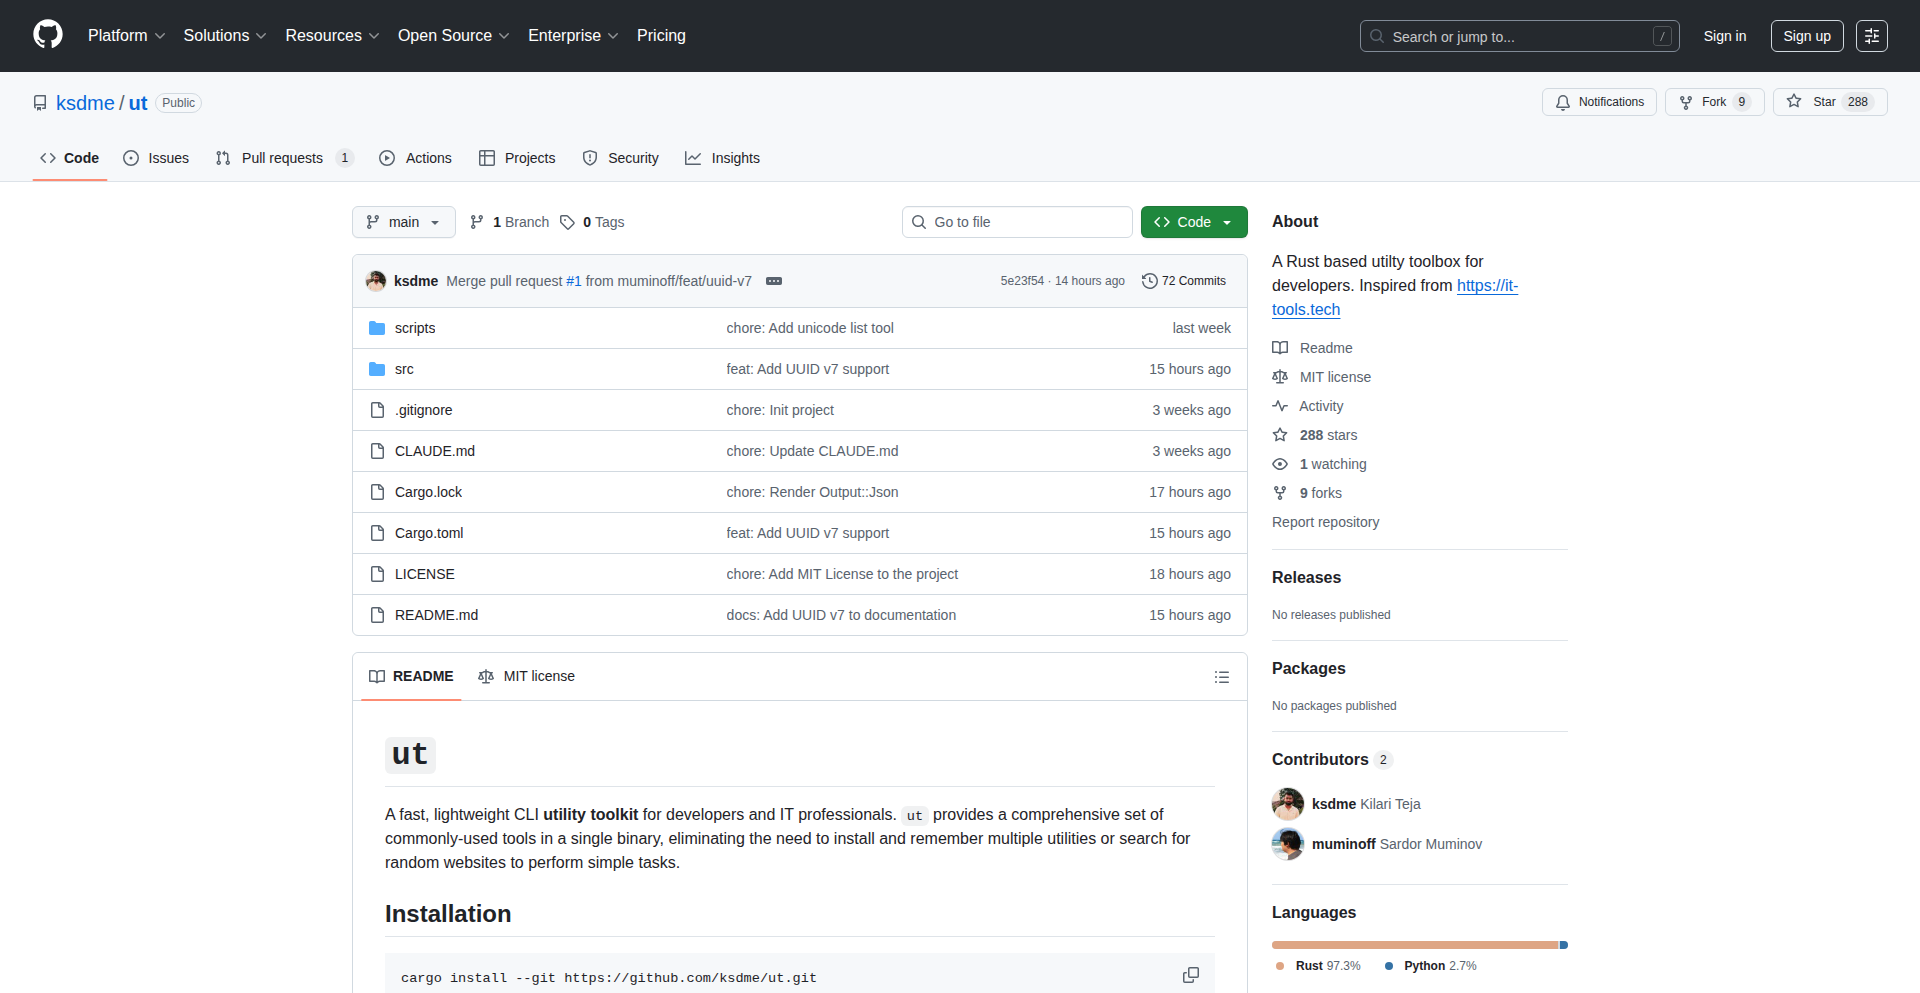The height and width of the screenshot is (993, 1920).
Task: Switch to the Actions tab
Action: coord(415,158)
